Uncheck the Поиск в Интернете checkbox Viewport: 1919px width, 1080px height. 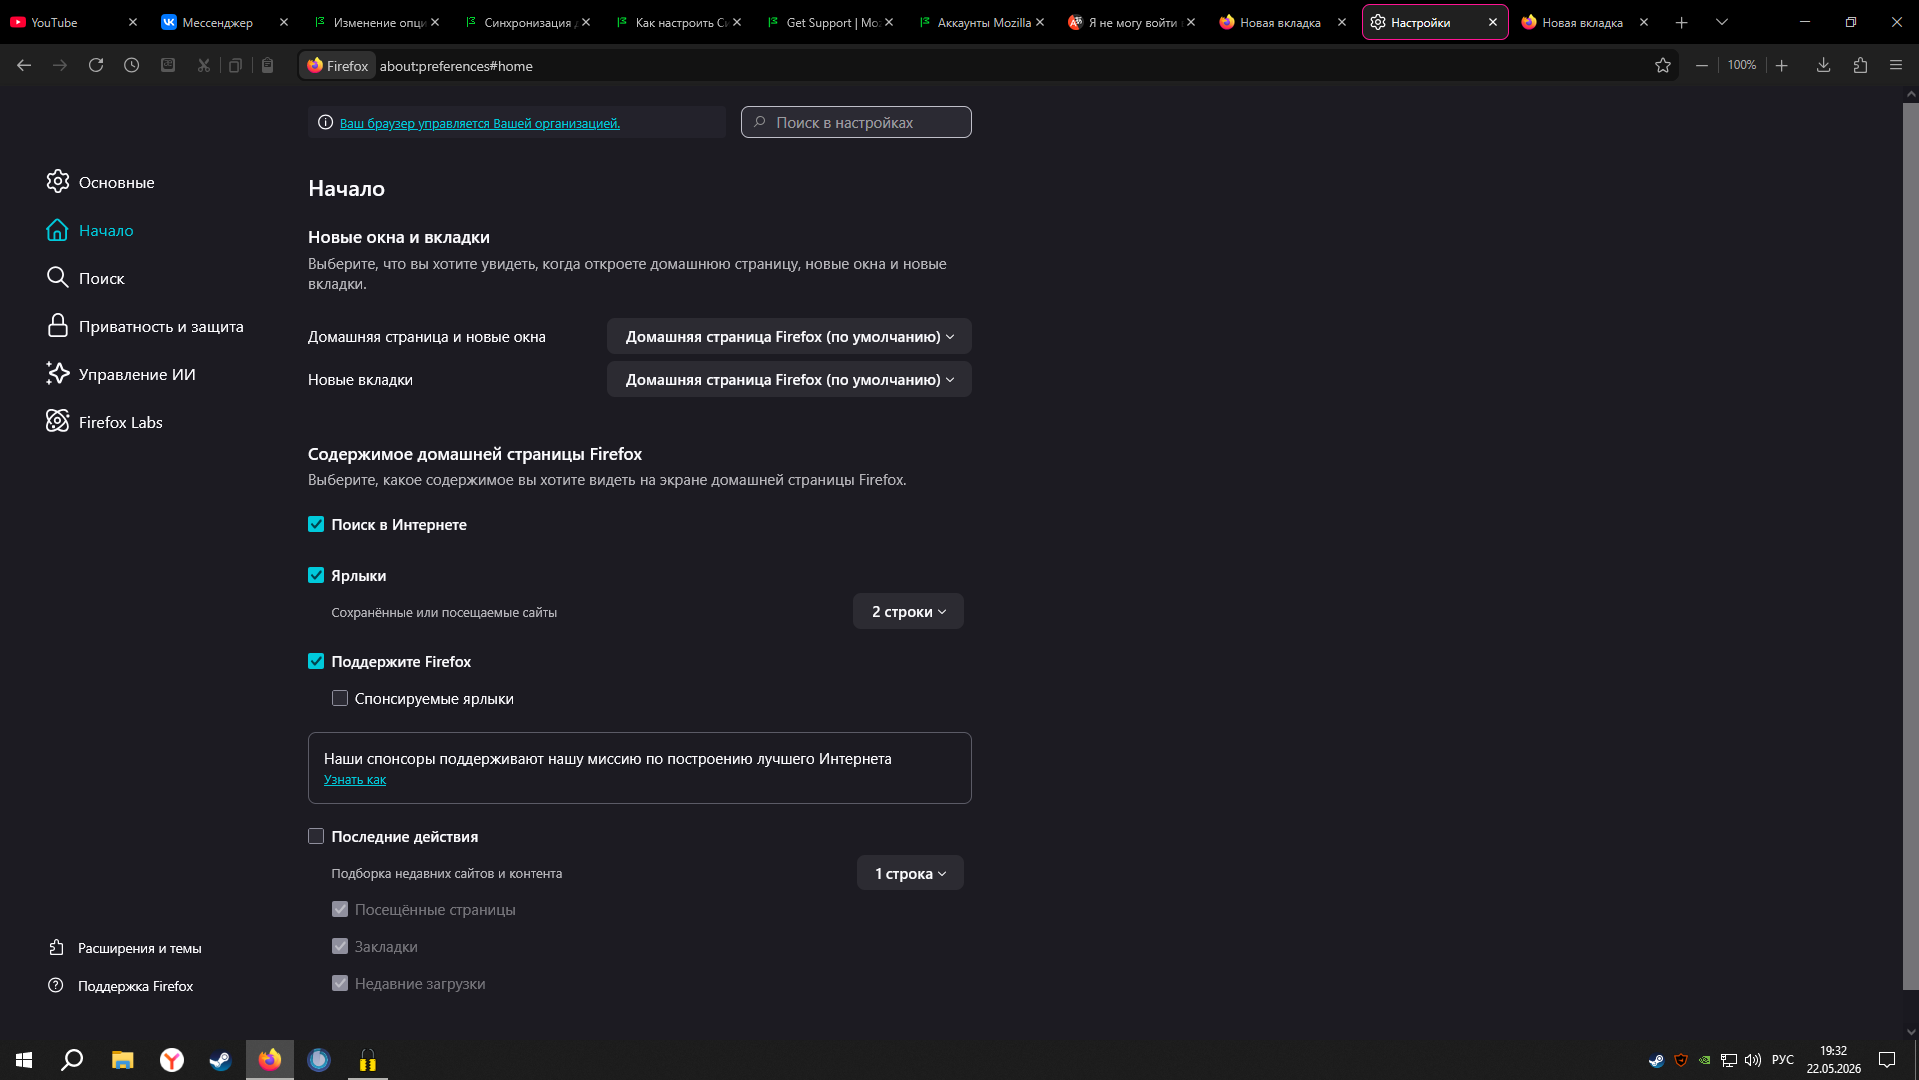[316, 524]
